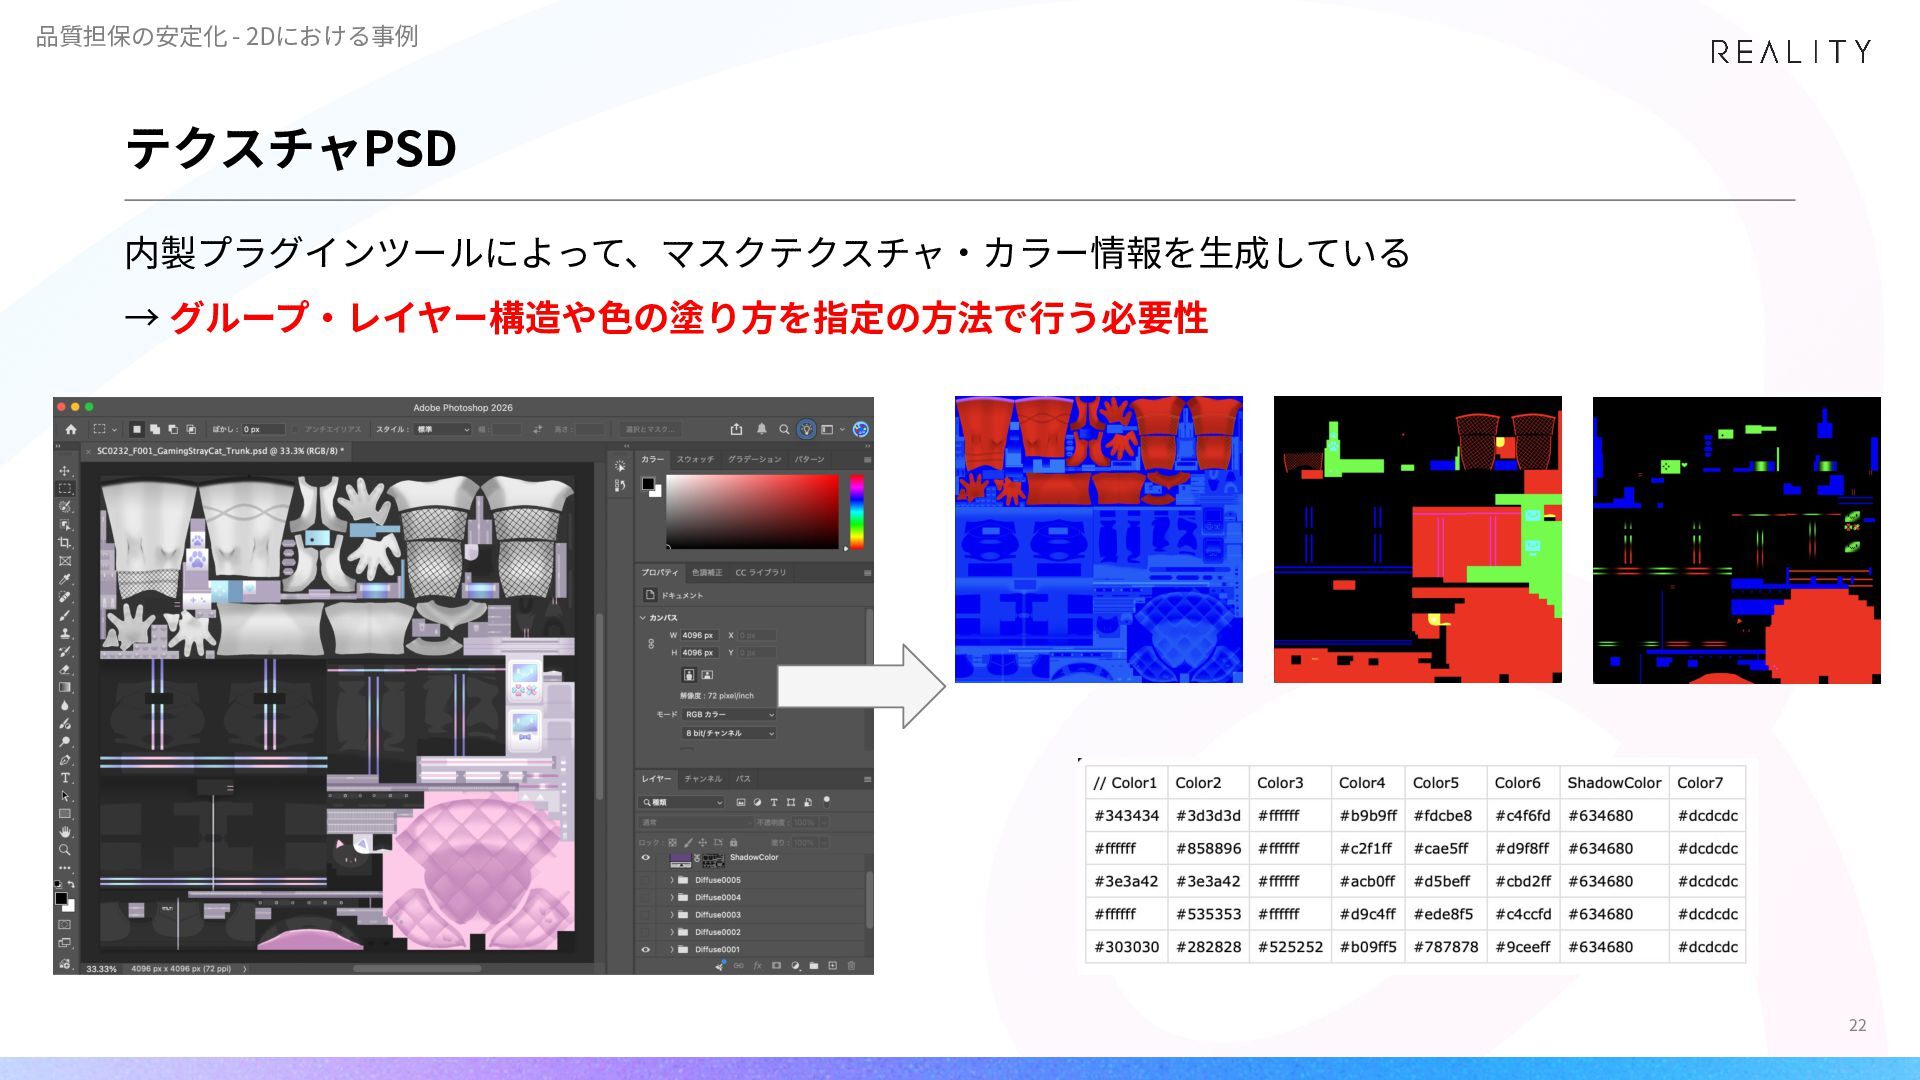This screenshot has height=1080, width=1920.
Task: Show the Diffuse0004 group
Action: coord(646,897)
